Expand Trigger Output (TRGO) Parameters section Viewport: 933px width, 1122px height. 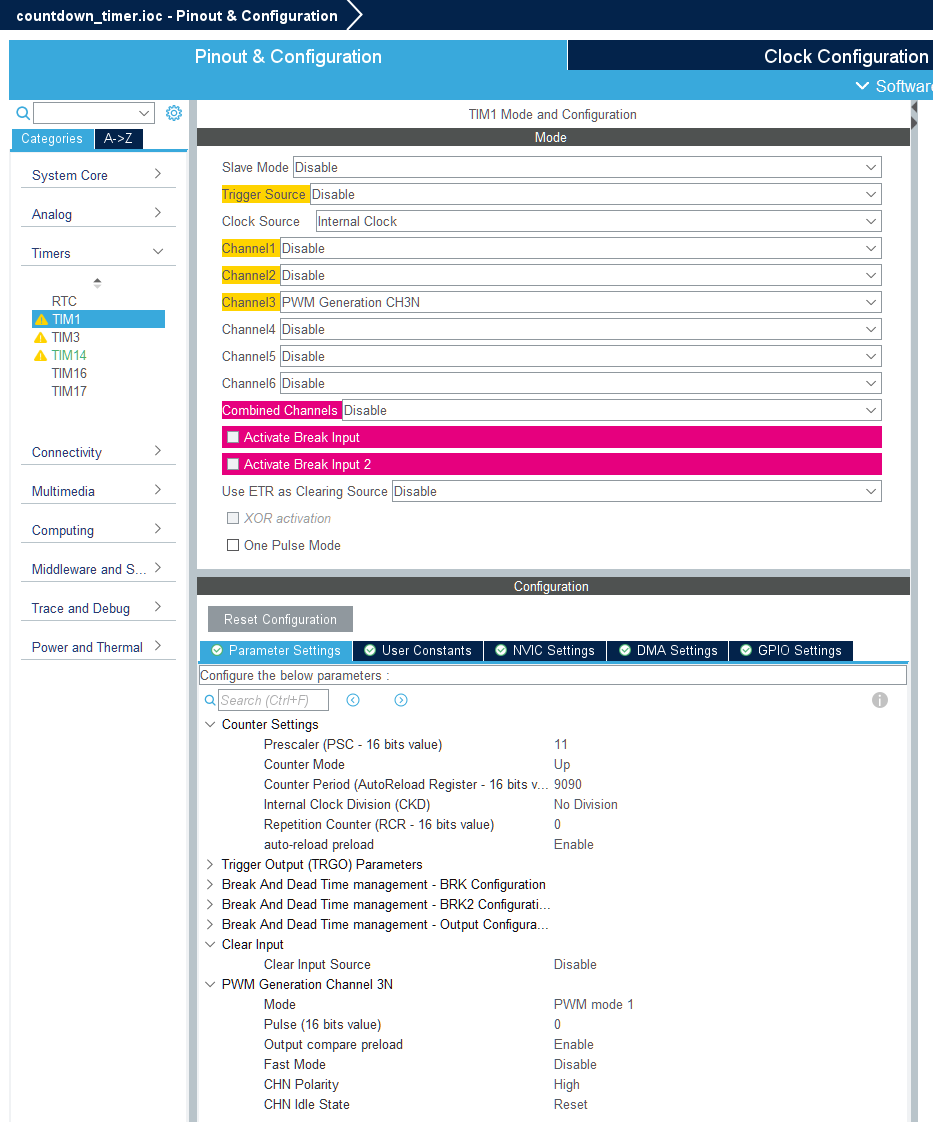(x=210, y=865)
